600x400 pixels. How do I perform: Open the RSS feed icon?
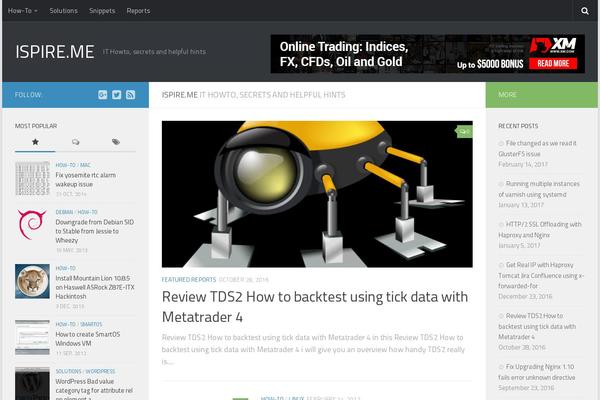[130, 95]
